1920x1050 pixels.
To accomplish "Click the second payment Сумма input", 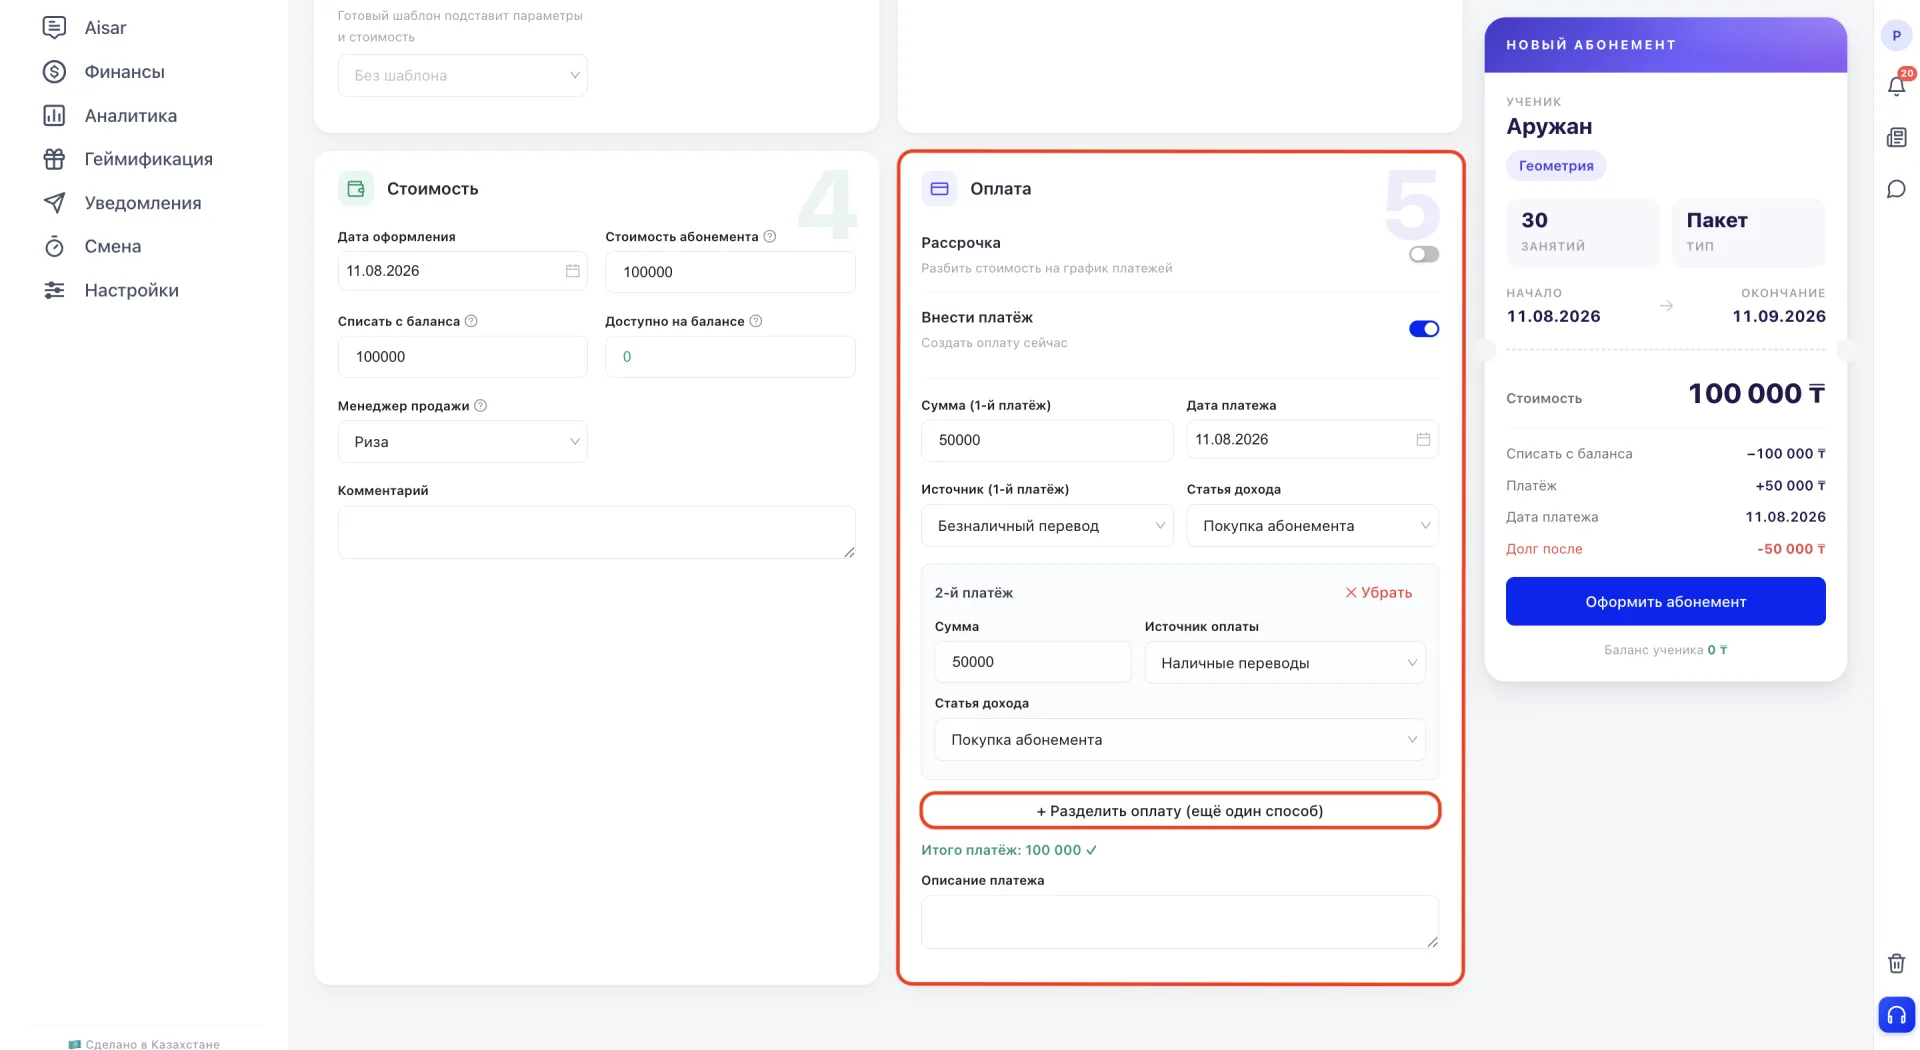I will (x=1033, y=662).
